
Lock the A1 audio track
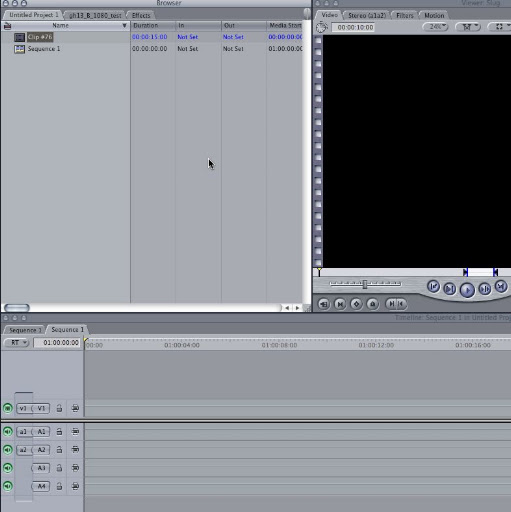(x=59, y=432)
